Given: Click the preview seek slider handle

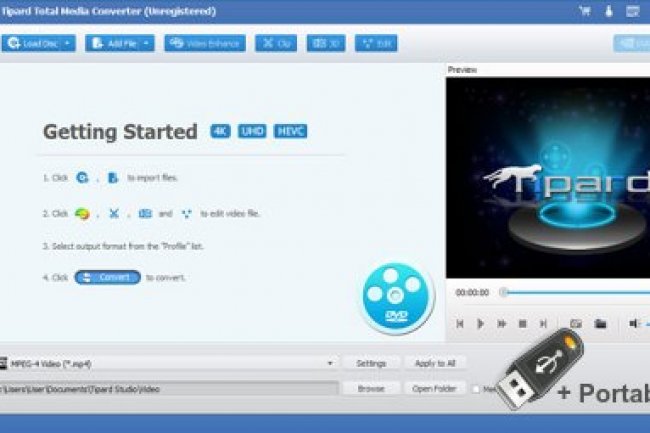Looking at the screenshot, I should click(504, 292).
